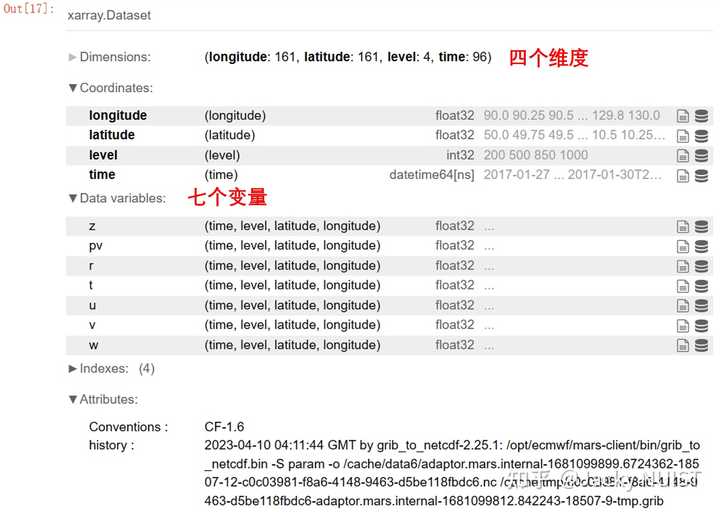
Task: Click the pv variable name
Action: tap(96, 246)
